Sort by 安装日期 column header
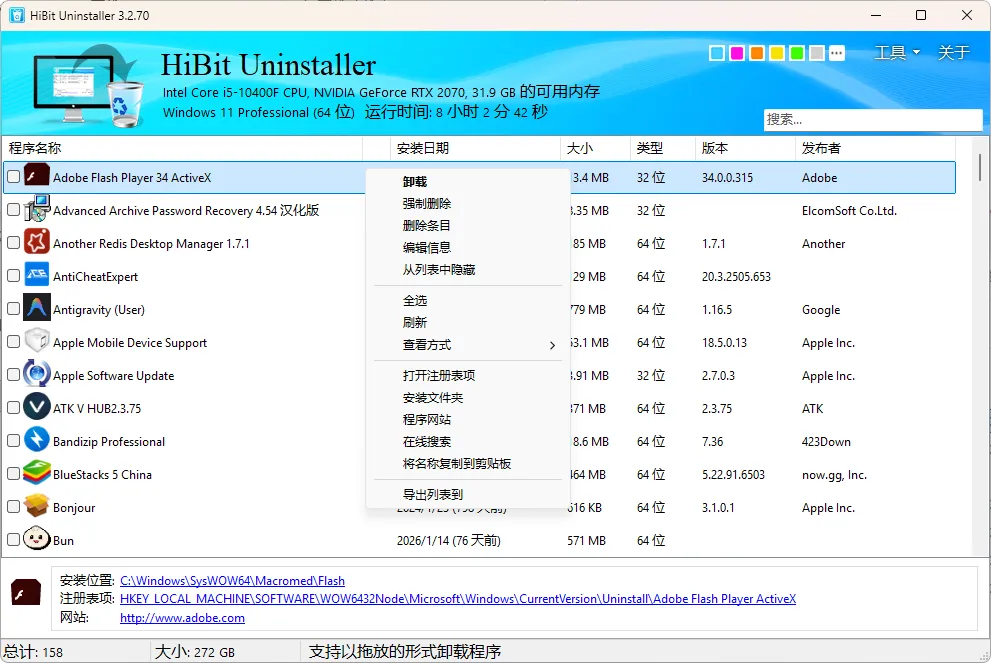The height and width of the screenshot is (663, 991). tap(475, 148)
